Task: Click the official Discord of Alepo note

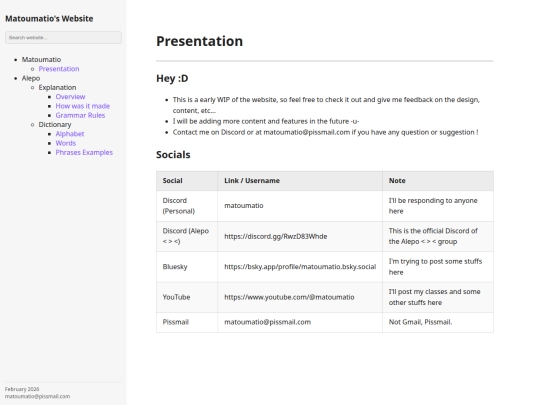Action: point(433,236)
